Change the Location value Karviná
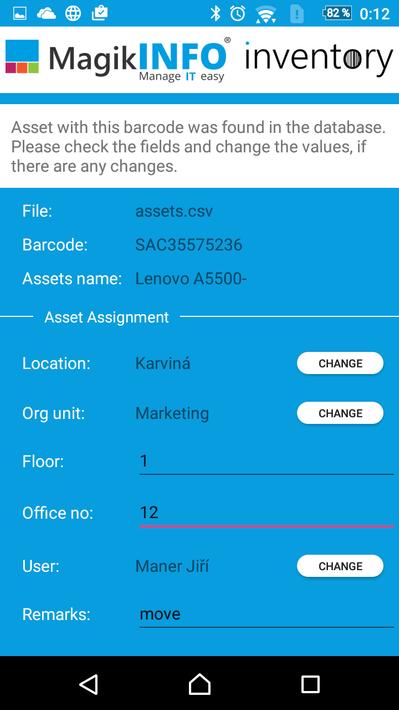 click(340, 363)
